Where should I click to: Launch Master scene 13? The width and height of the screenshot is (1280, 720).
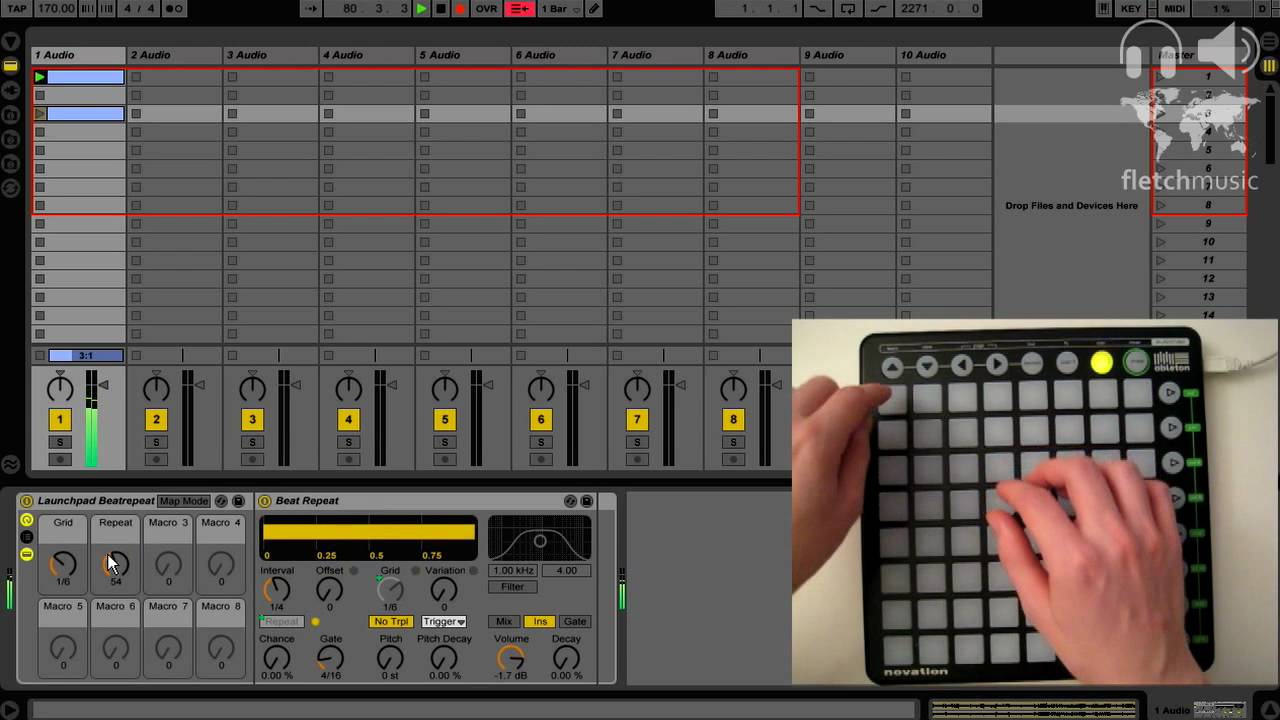click(1161, 297)
